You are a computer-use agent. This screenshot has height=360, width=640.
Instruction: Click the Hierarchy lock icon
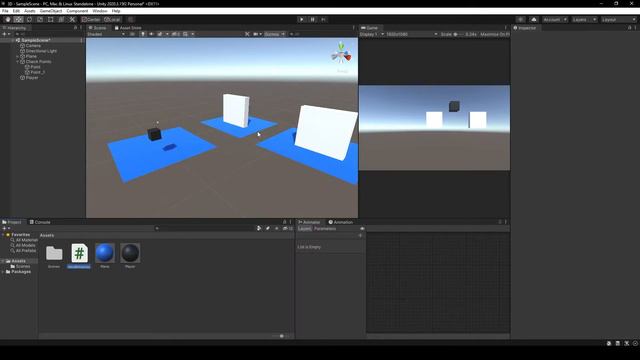pos(76,28)
